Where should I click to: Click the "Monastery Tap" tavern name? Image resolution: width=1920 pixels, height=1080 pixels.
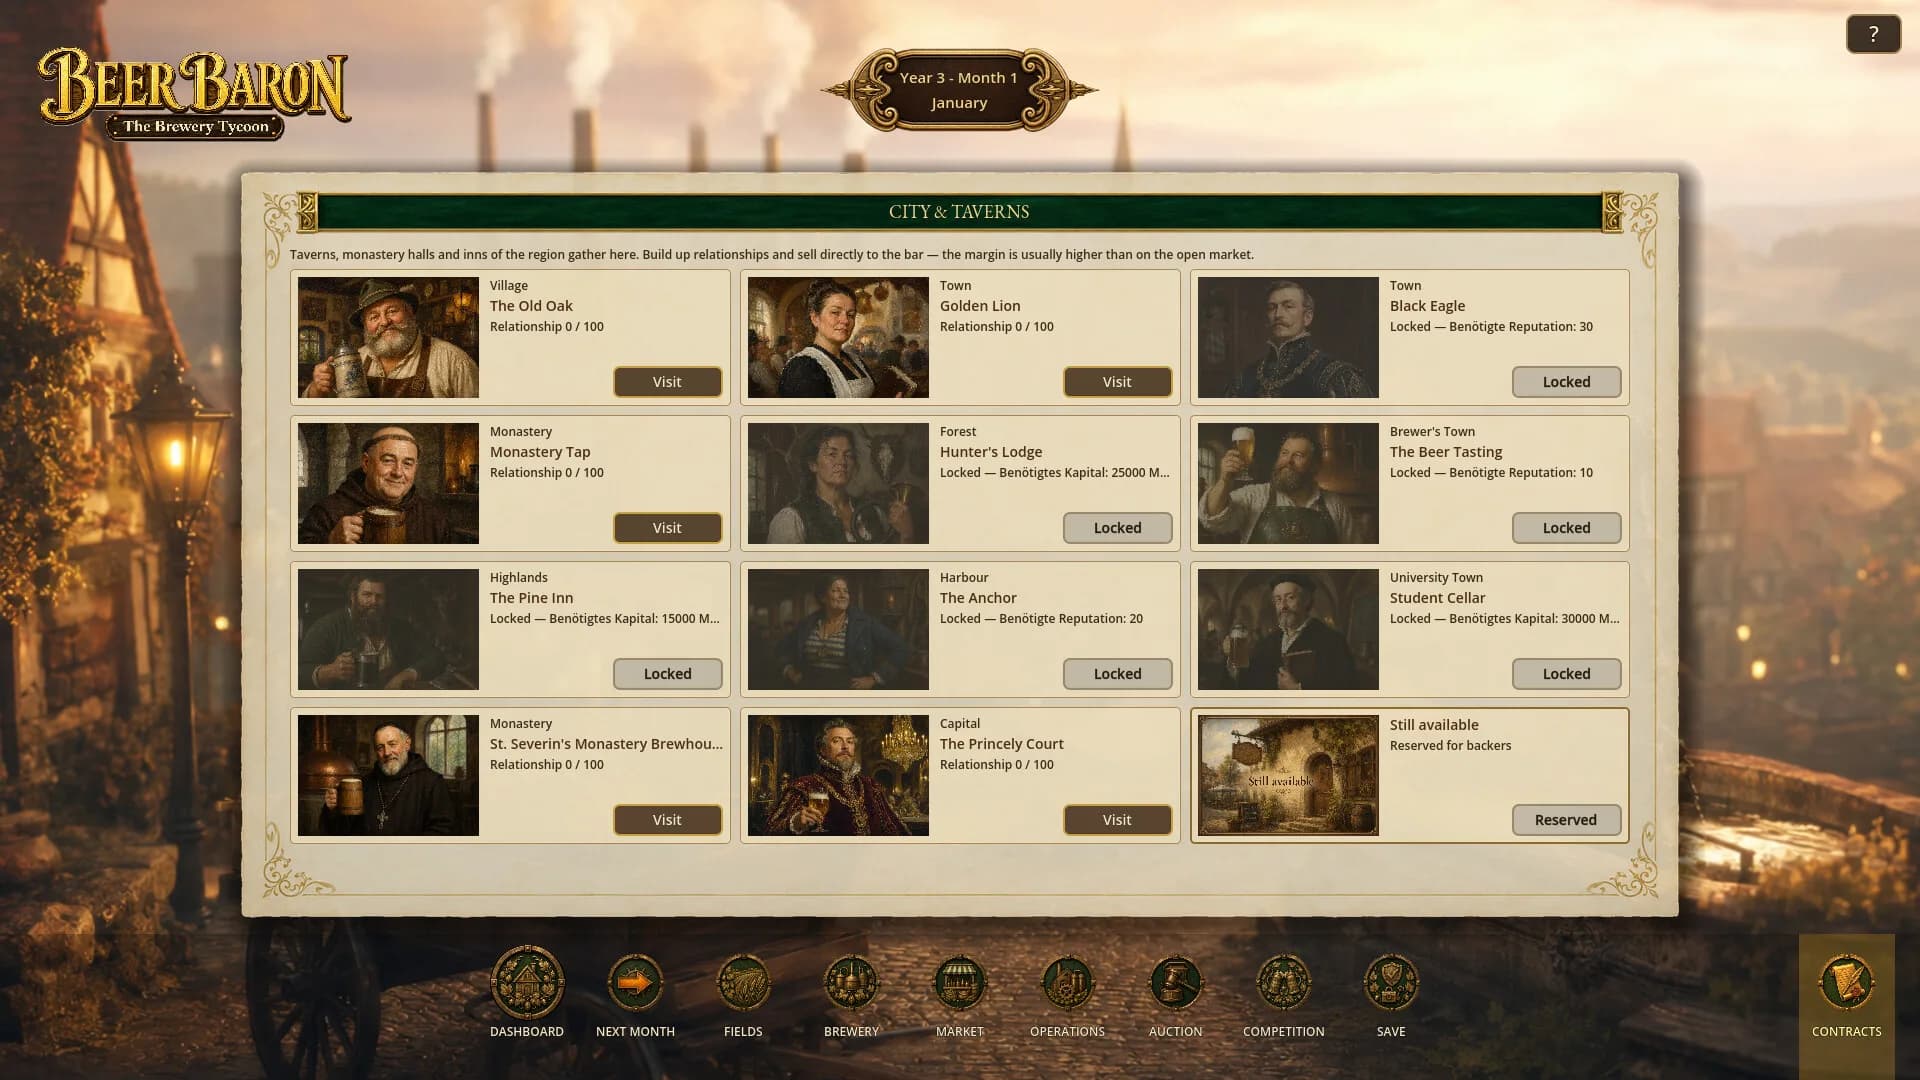pos(540,452)
